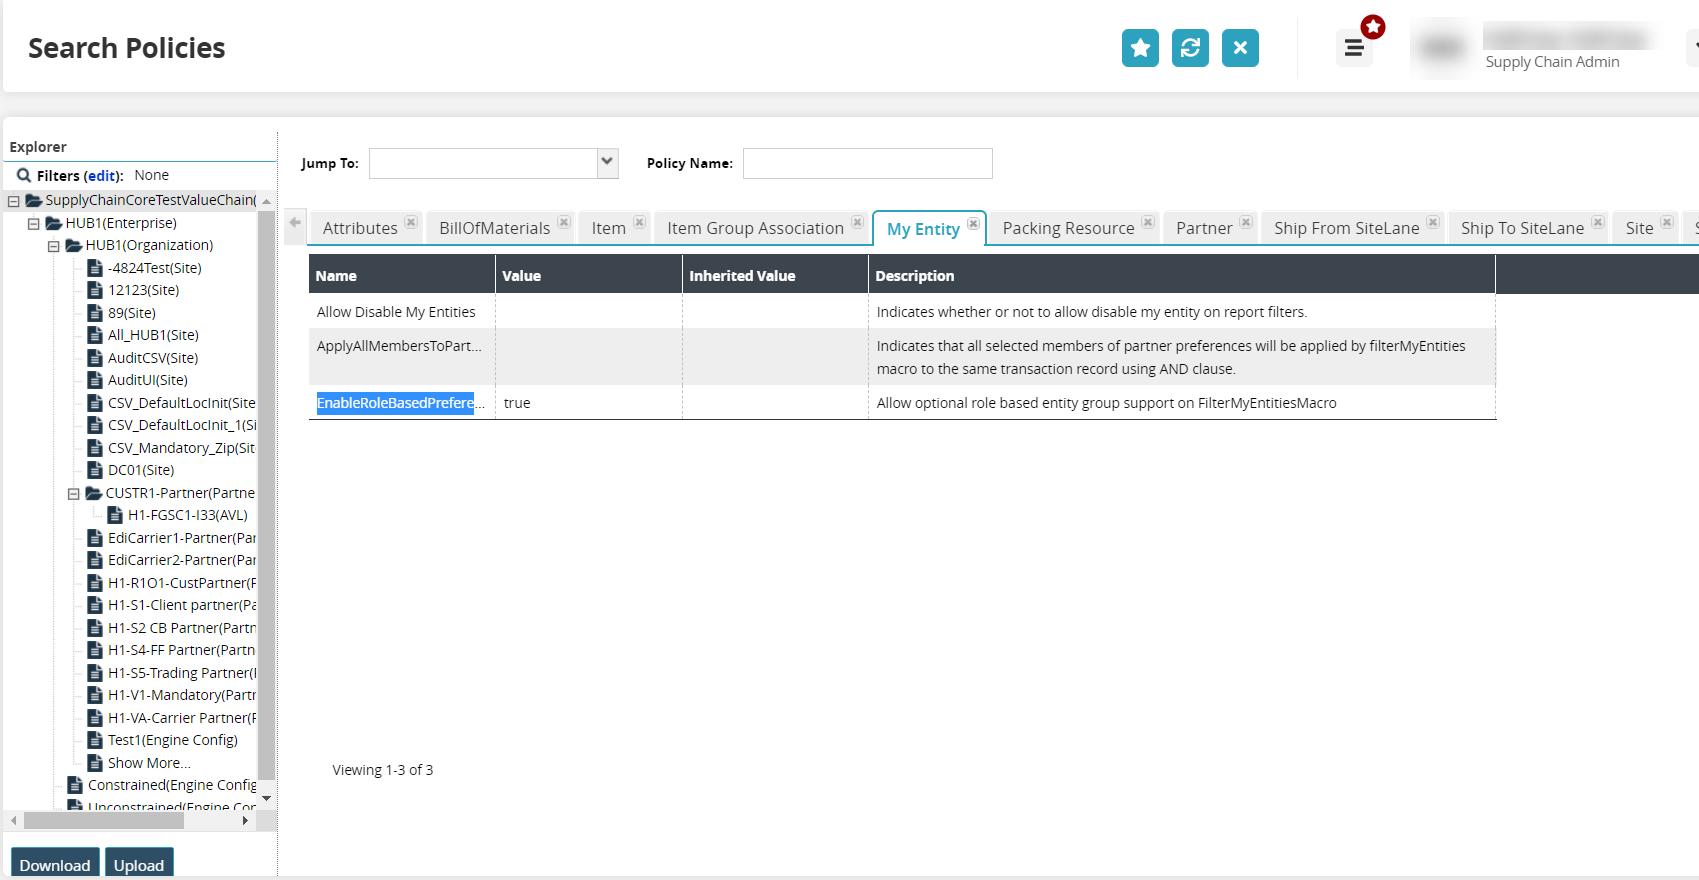Image resolution: width=1699 pixels, height=880 pixels.
Task: Open the Jump To dropdown
Action: [x=607, y=163]
